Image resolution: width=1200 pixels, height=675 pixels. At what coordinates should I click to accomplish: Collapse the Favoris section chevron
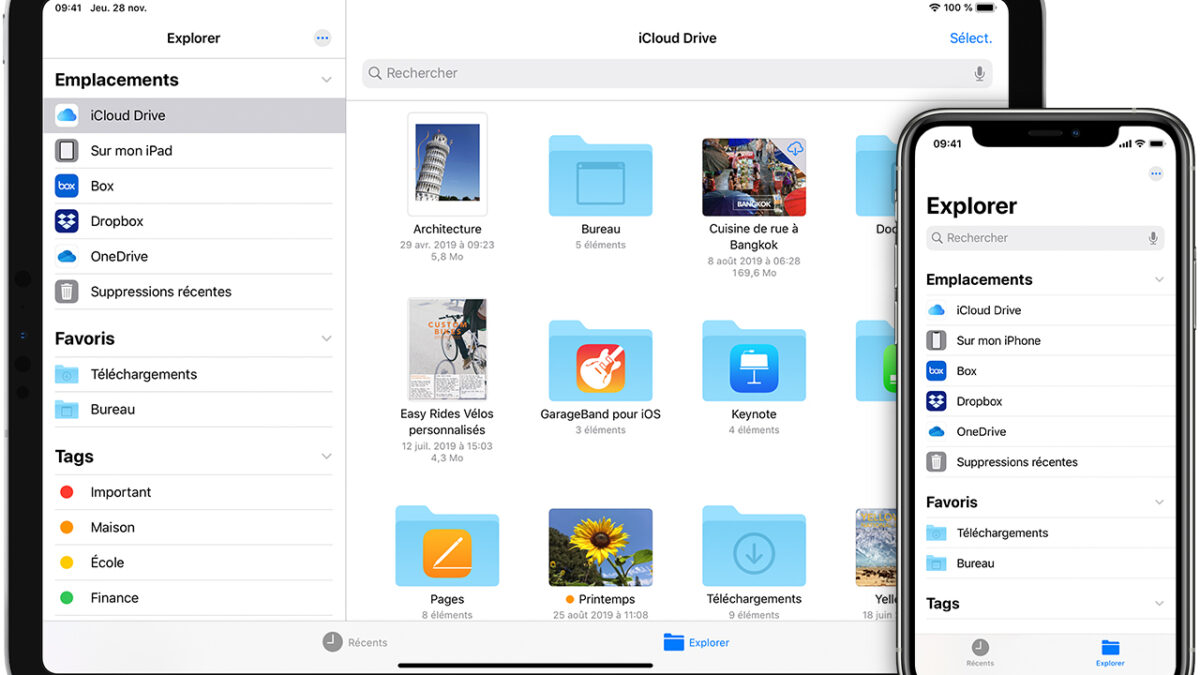[327, 338]
